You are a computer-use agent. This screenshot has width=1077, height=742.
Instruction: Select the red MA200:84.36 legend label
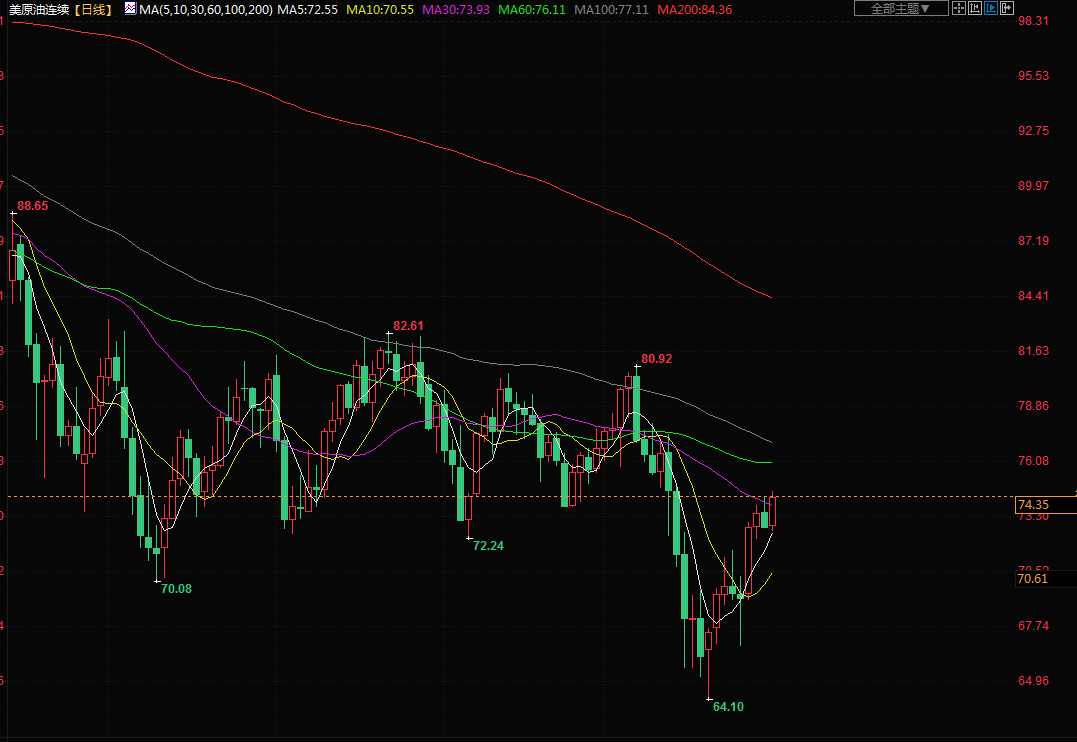[x=694, y=9]
